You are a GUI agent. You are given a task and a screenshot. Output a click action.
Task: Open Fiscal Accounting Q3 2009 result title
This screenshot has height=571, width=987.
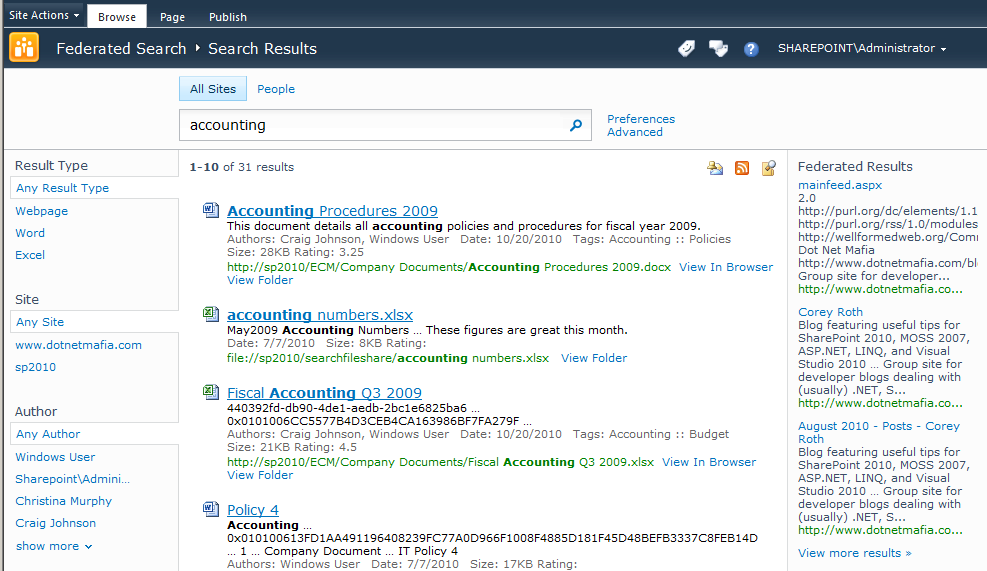pos(324,393)
